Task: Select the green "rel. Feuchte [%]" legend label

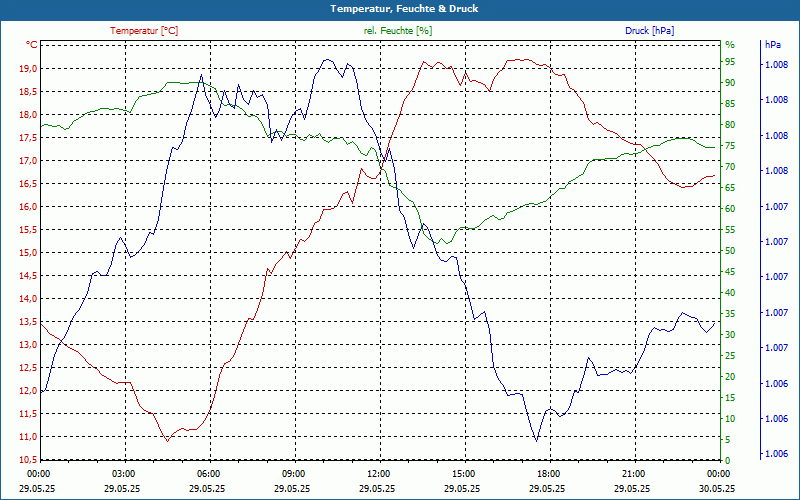Action: coord(397,31)
